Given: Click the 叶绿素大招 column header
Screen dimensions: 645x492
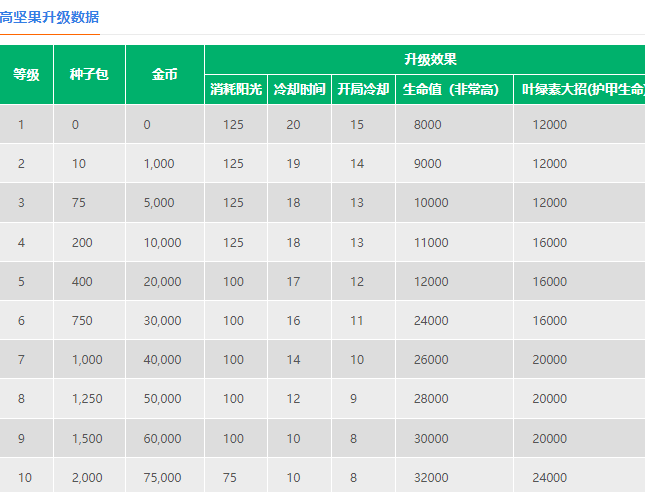Looking at the screenshot, I should point(579,89).
